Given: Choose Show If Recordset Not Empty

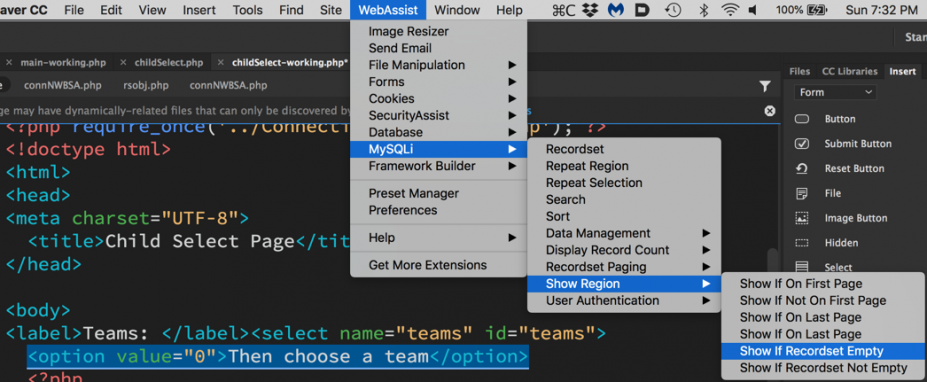Looking at the screenshot, I should (x=823, y=368).
